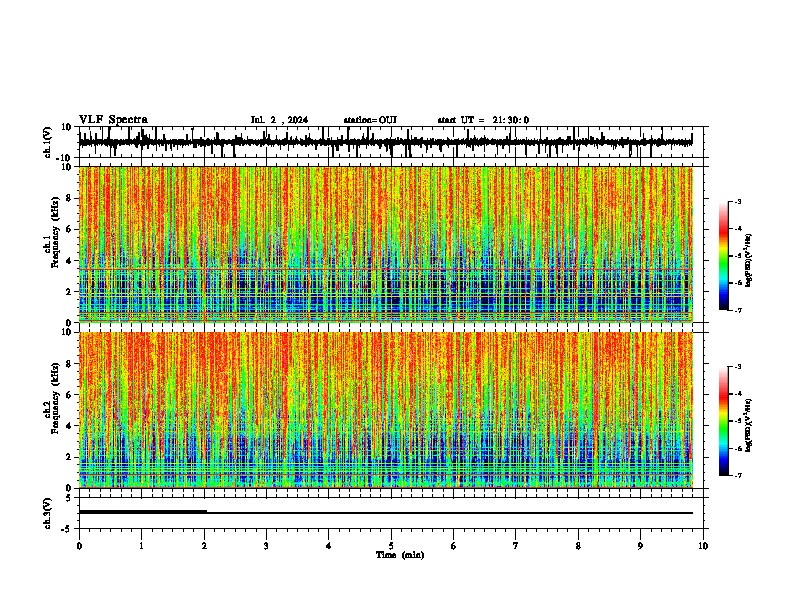This screenshot has width=792, height=612.
Task: Click the ch.1 spectrogram plot area
Action: pos(385,244)
